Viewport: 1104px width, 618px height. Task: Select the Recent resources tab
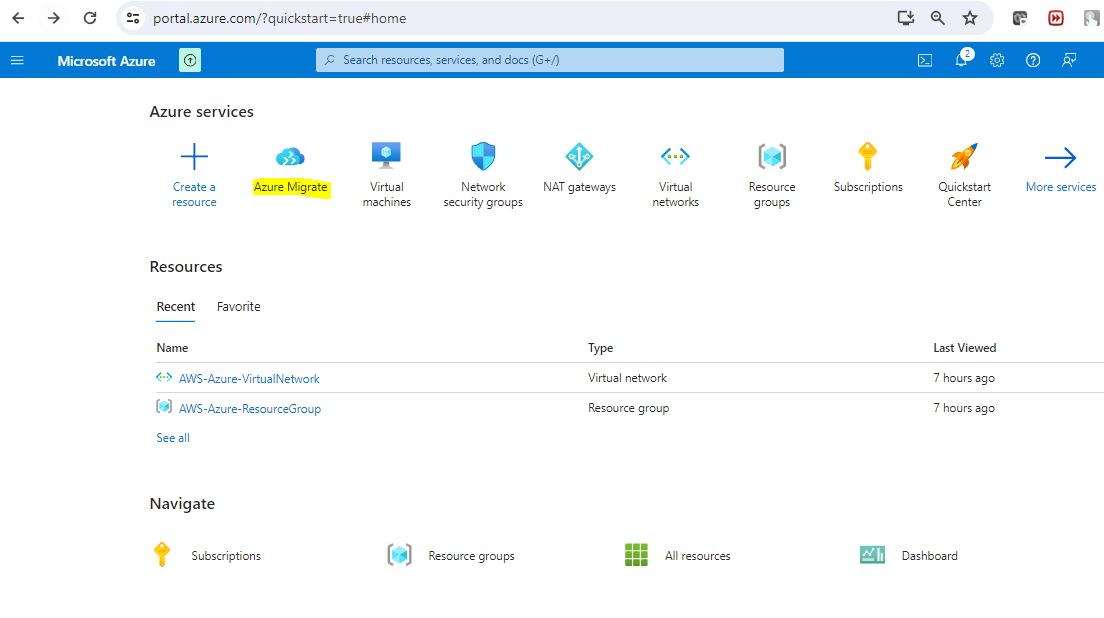(x=176, y=307)
